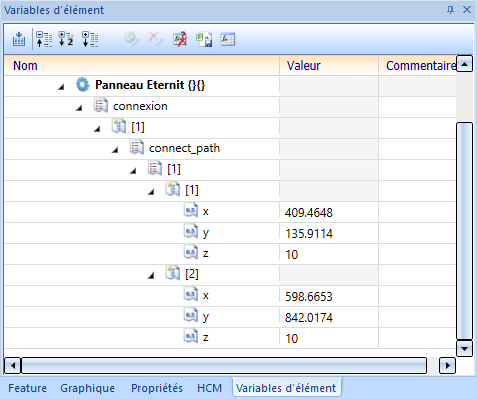The height and width of the screenshot is (399, 477).
Task: Click the delete unused variables icon
Action: tap(180, 39)
